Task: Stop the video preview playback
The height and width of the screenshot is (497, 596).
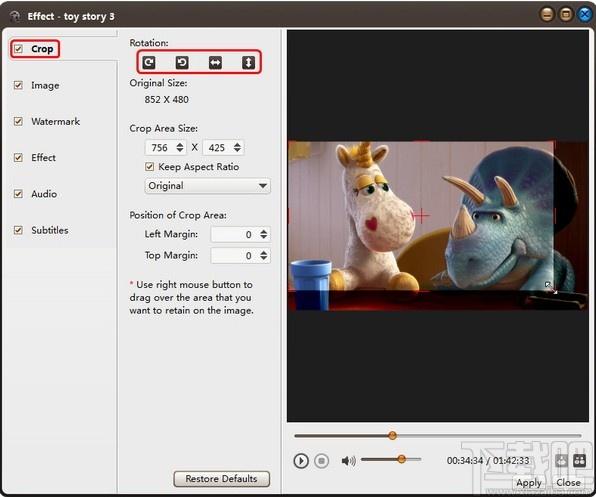Action: point(322,461)
